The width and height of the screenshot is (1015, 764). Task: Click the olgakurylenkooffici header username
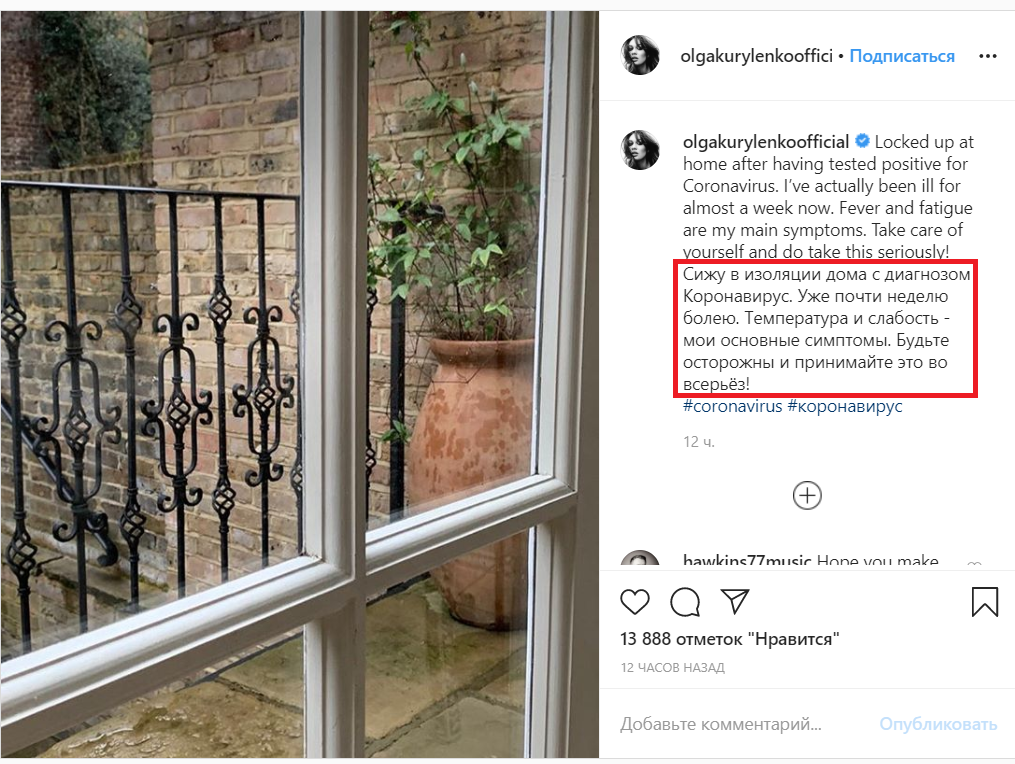(x=756, y=56)
